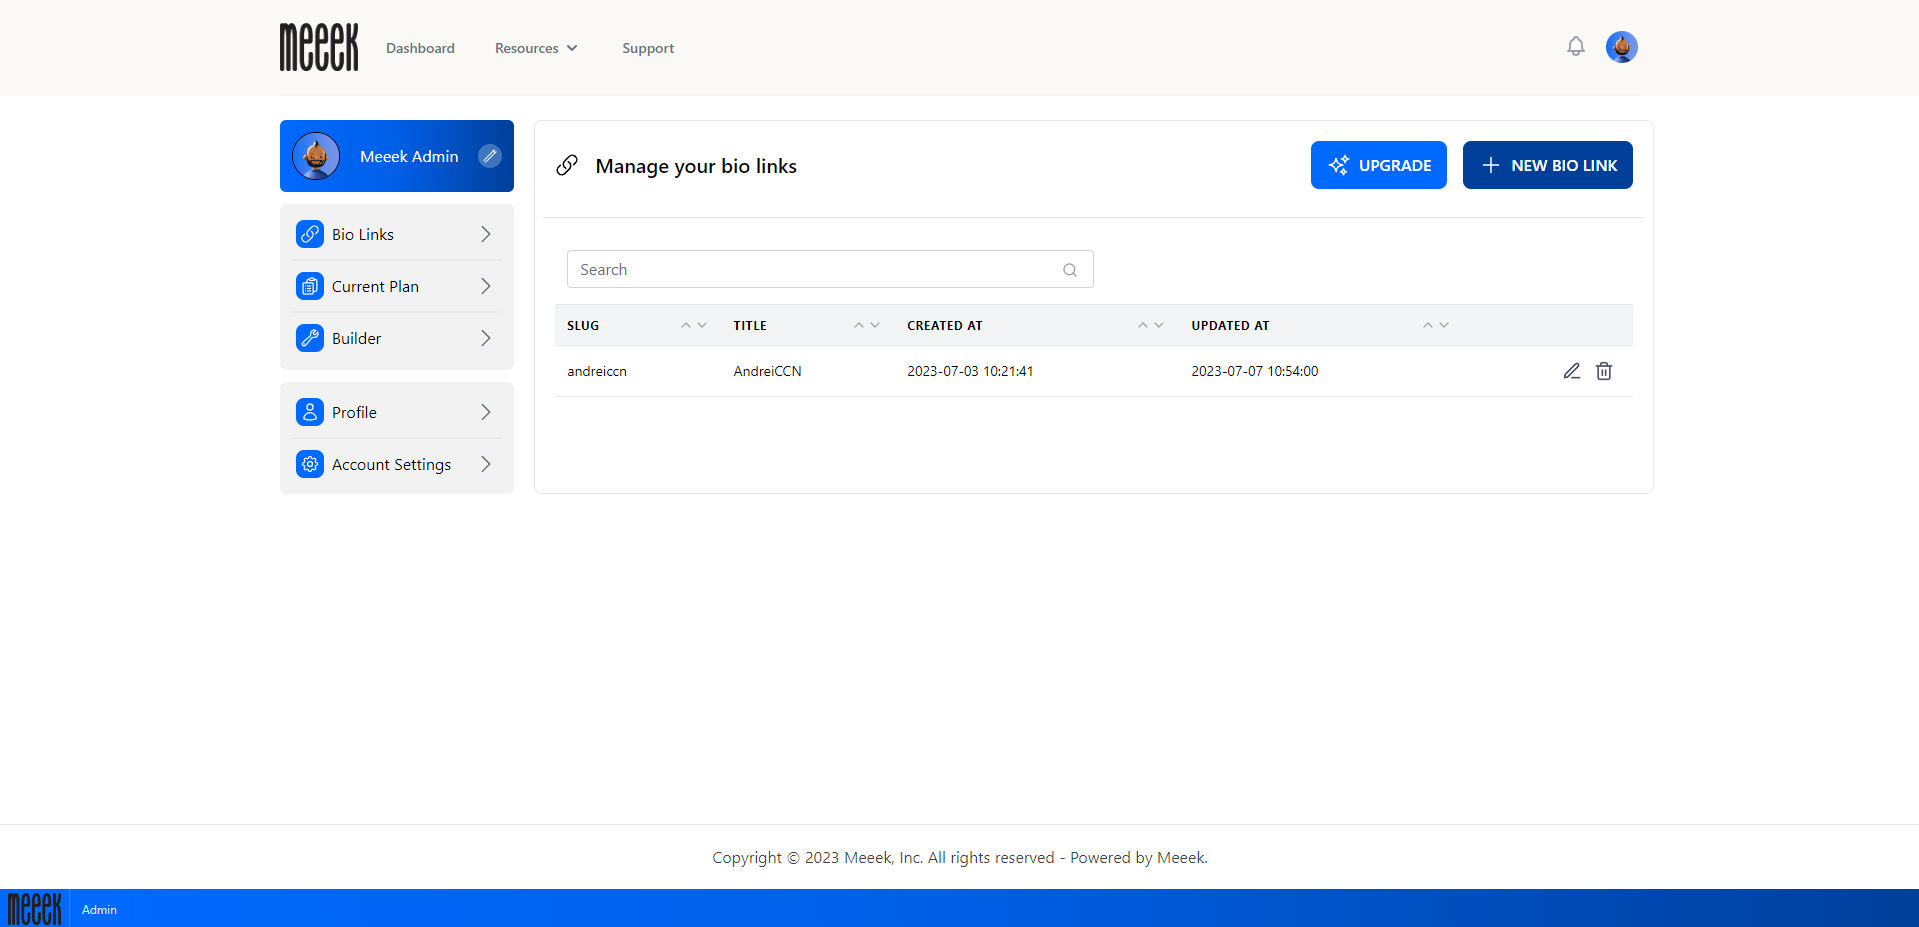Screen dimensions: 1919x927
Task: Click the UPGRADE button
Action: [x=1378, y=165]
